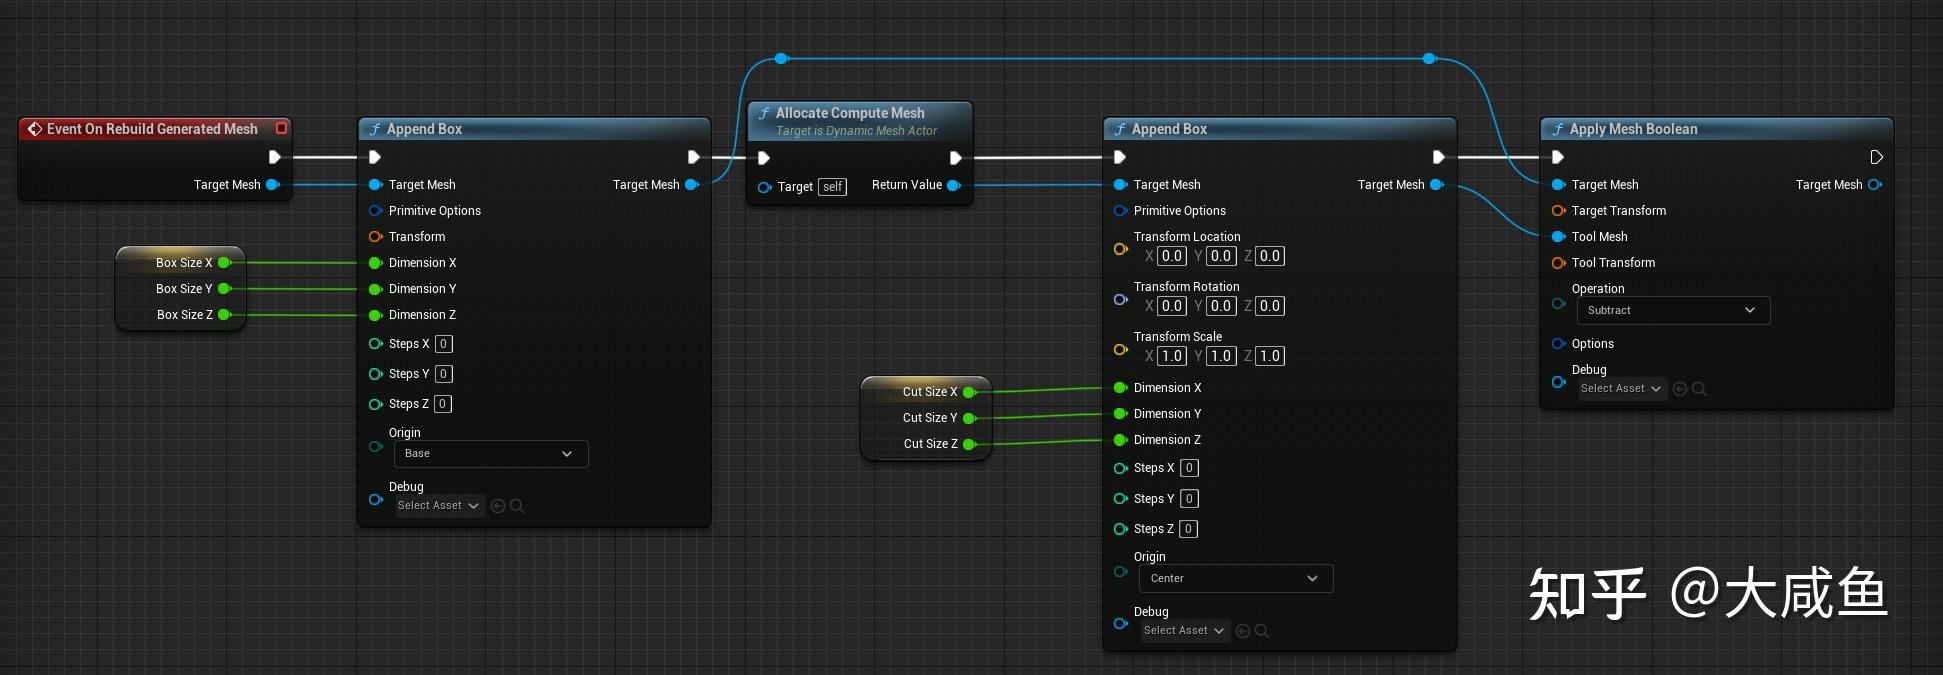Click the Transform Scale X value field
The image size is (1943, 675).
pyautogui.click(x=1172, y=356)
